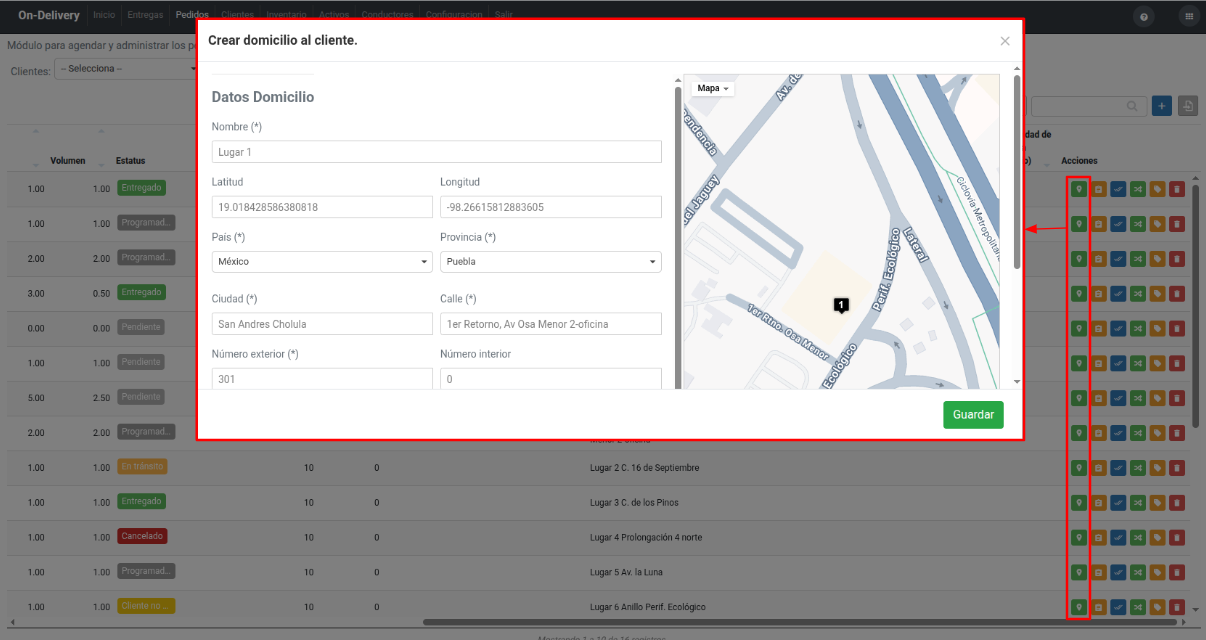Open the Provincia dropdown showing Puebla
The height and width of the screenshot is (640, 1206).
click(551, 262)
